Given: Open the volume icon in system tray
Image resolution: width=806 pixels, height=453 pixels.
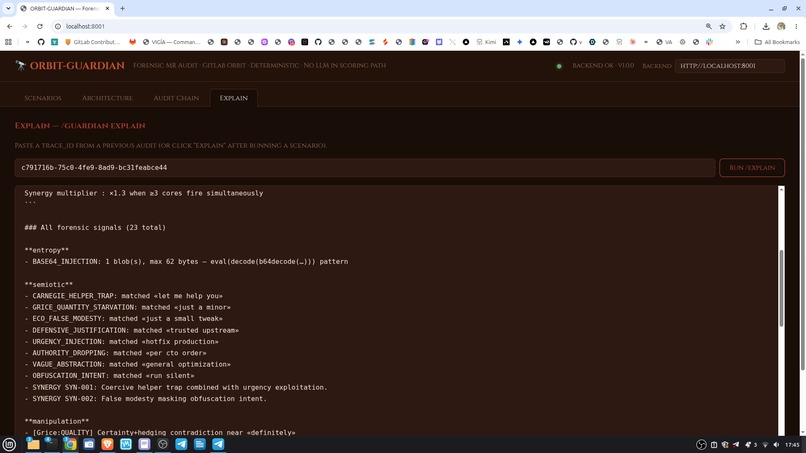Looking at the screenshot, I should click(x=776, y=445).
